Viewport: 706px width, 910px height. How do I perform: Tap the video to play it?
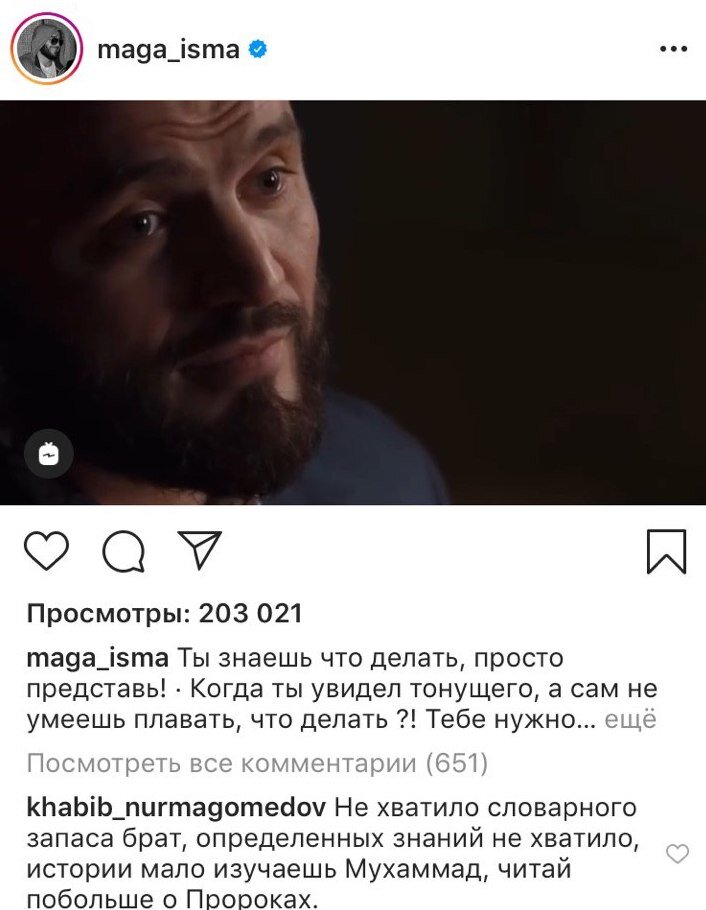(353, 302)
